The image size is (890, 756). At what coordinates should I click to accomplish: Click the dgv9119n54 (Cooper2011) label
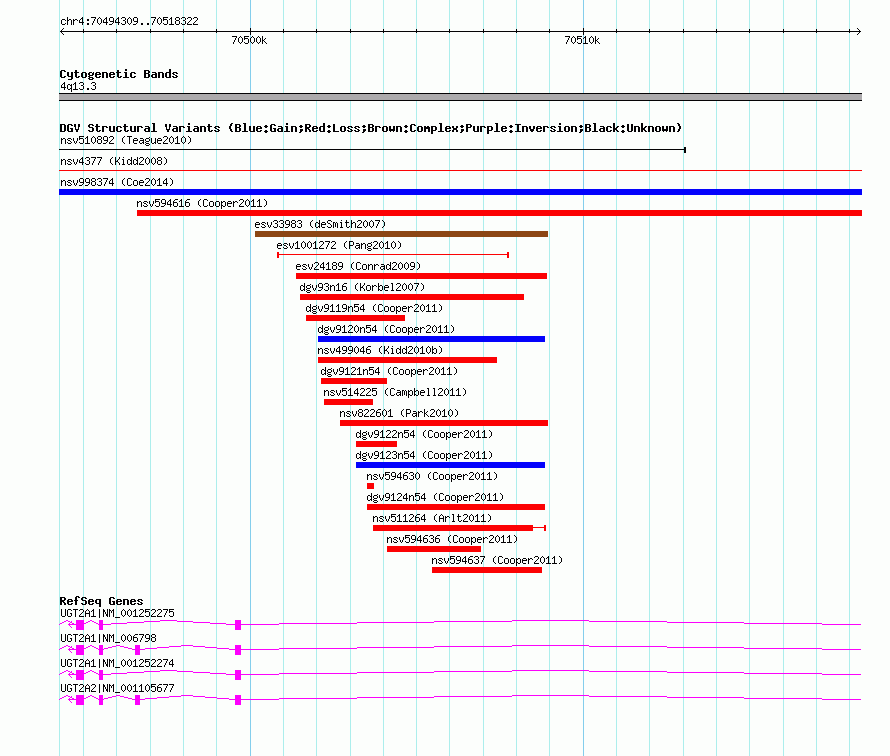click(374, 308)
